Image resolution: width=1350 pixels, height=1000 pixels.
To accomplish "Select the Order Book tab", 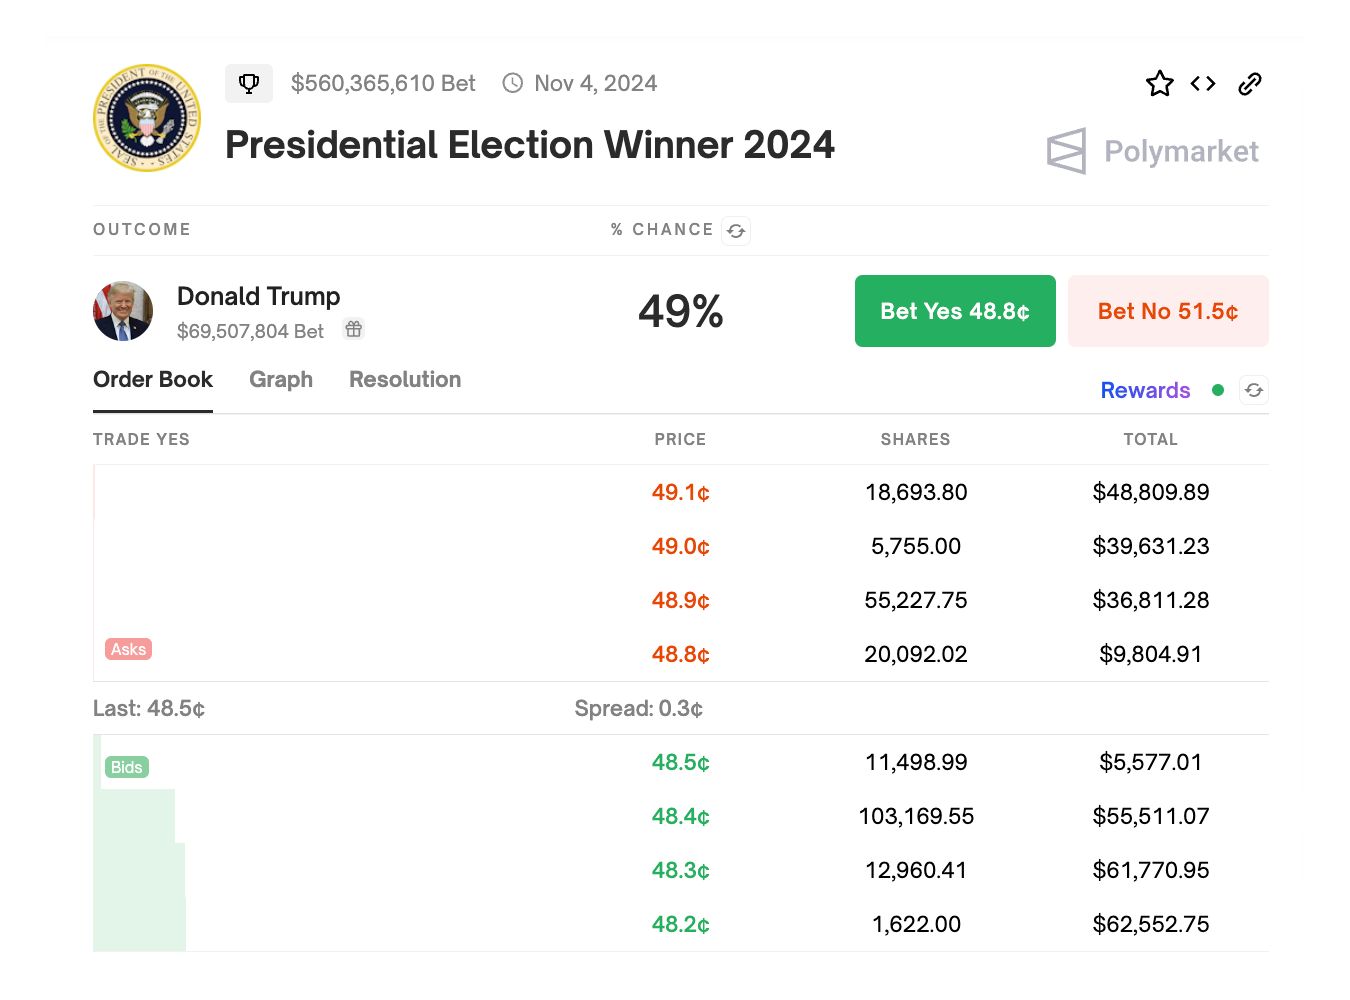I will coord(153,380).
